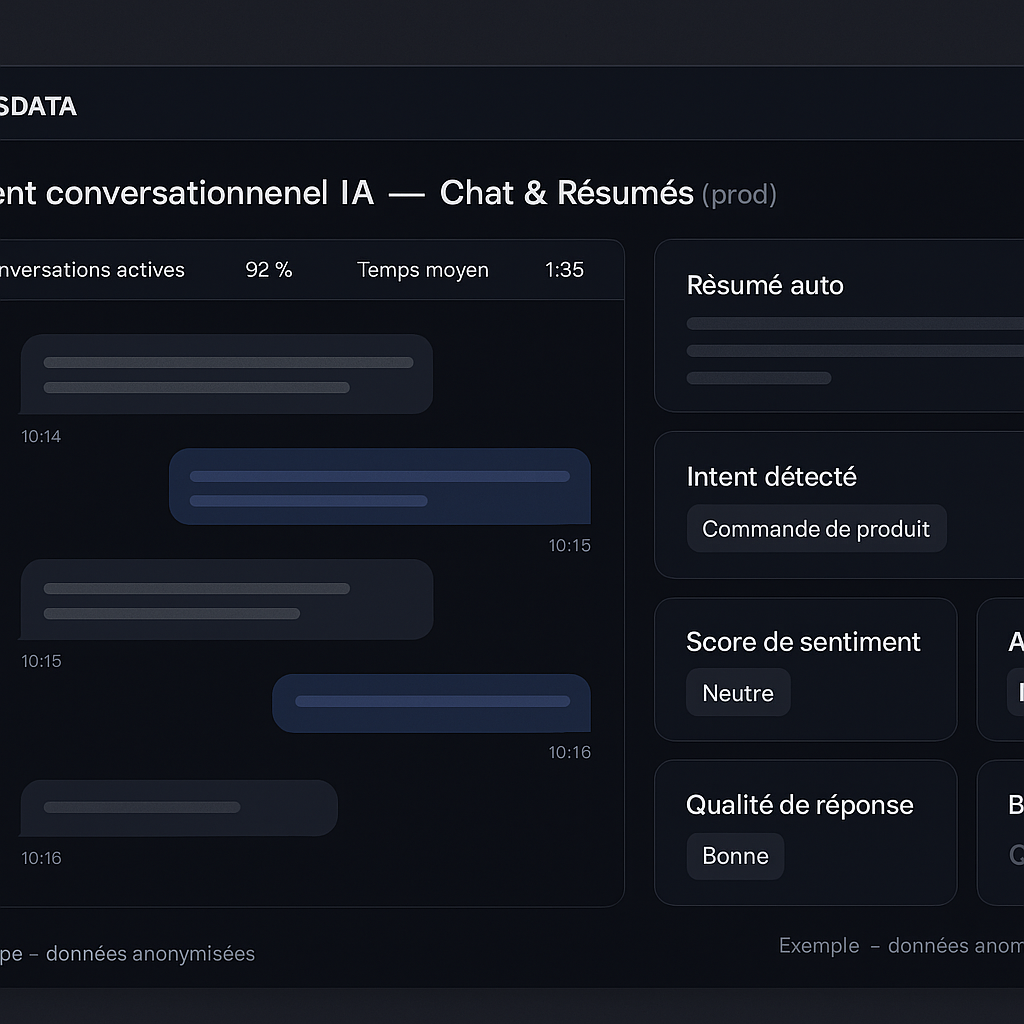Select the blue agent reply bubble
1024x1024 pixels.
[x=380, y=486]
